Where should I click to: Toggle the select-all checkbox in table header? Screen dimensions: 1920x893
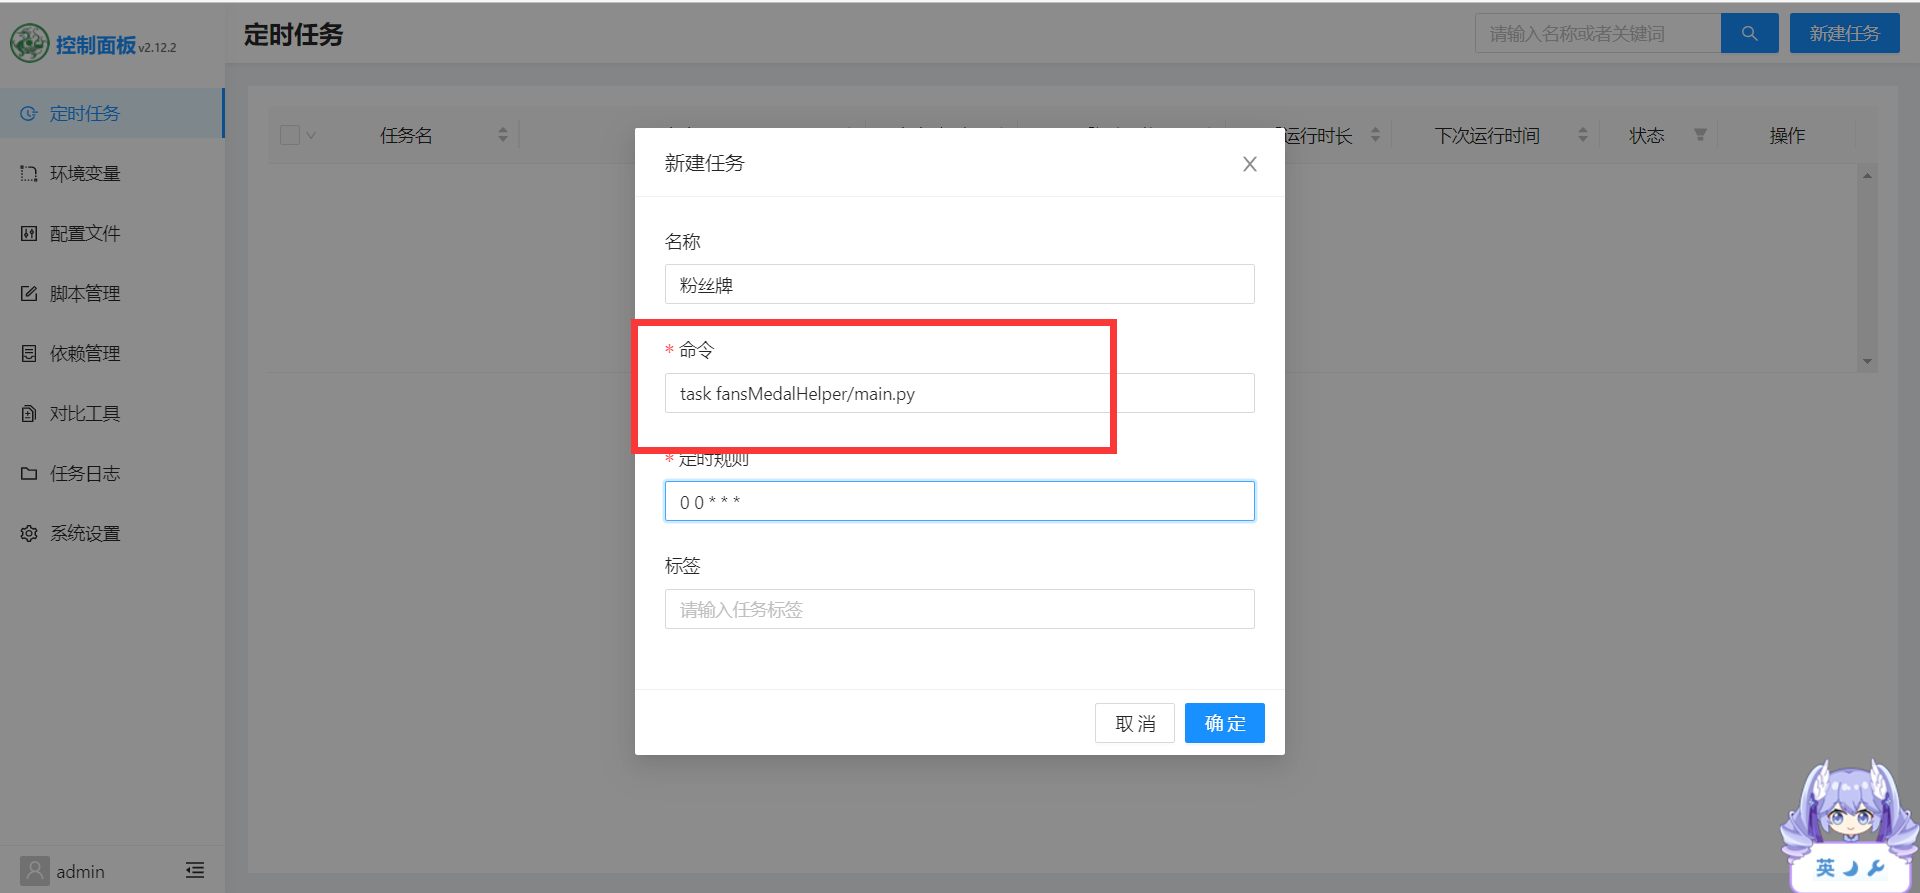pos(290,135)
